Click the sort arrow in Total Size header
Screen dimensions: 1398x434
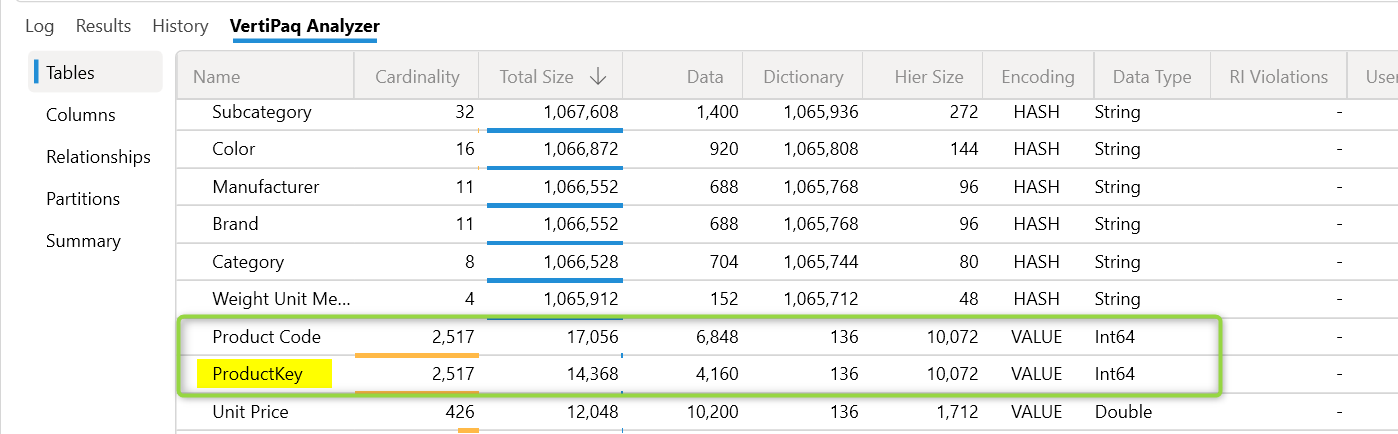click(x=598, y=77)
